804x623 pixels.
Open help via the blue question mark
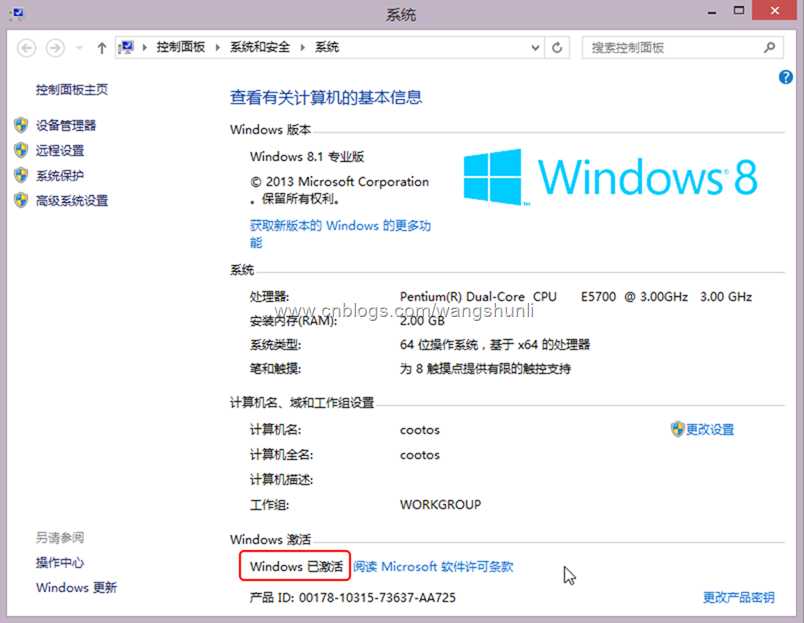[786, 77]
